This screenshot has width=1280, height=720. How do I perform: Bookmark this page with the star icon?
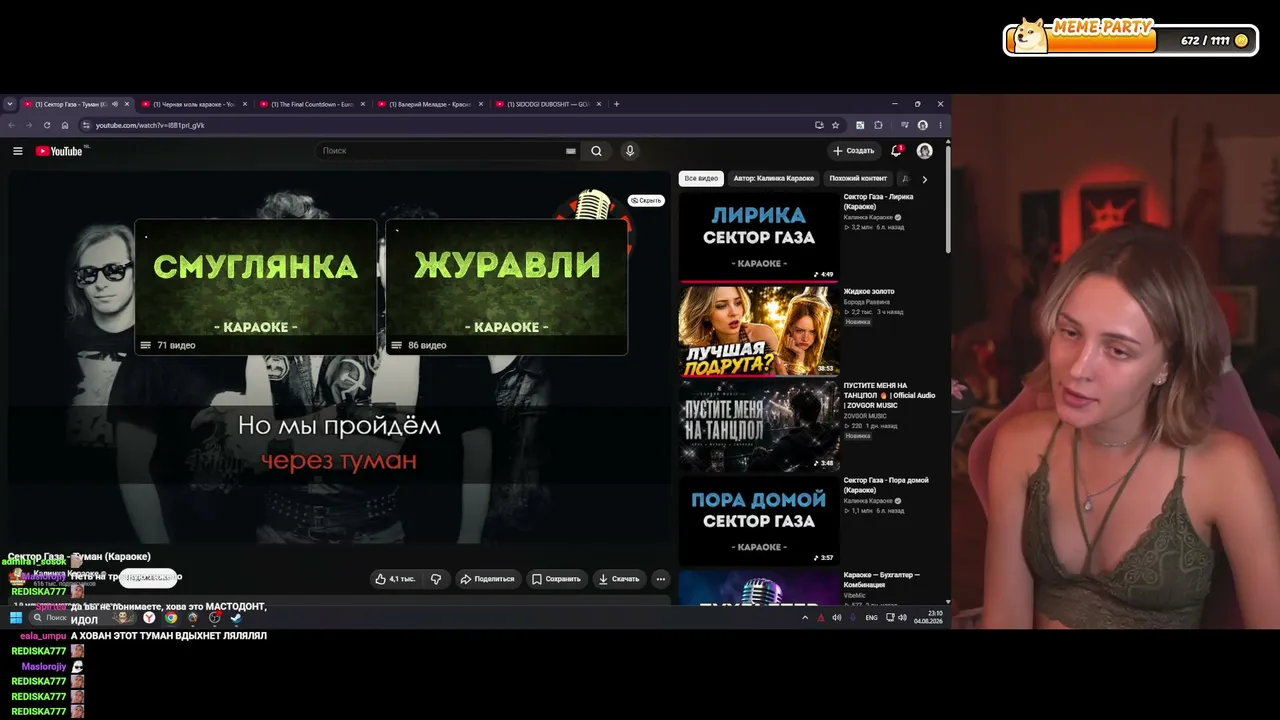(835, 125)
